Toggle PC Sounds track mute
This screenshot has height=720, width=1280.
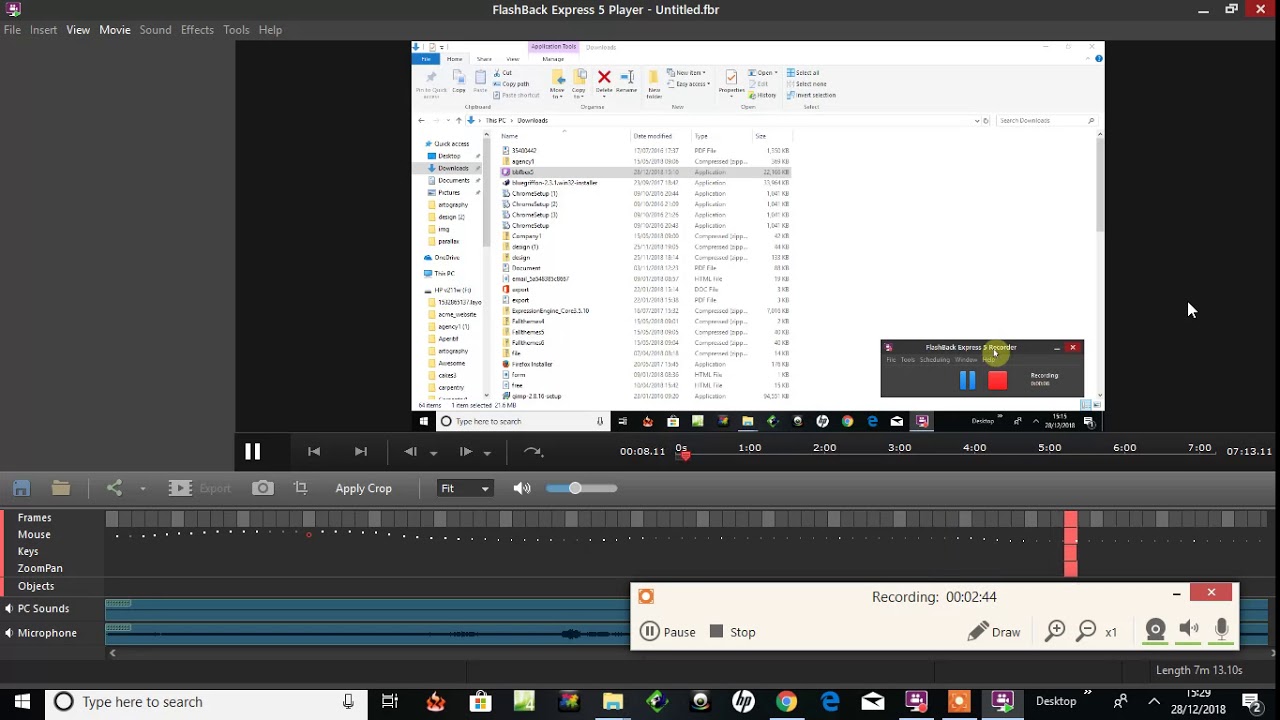(9, 608)
